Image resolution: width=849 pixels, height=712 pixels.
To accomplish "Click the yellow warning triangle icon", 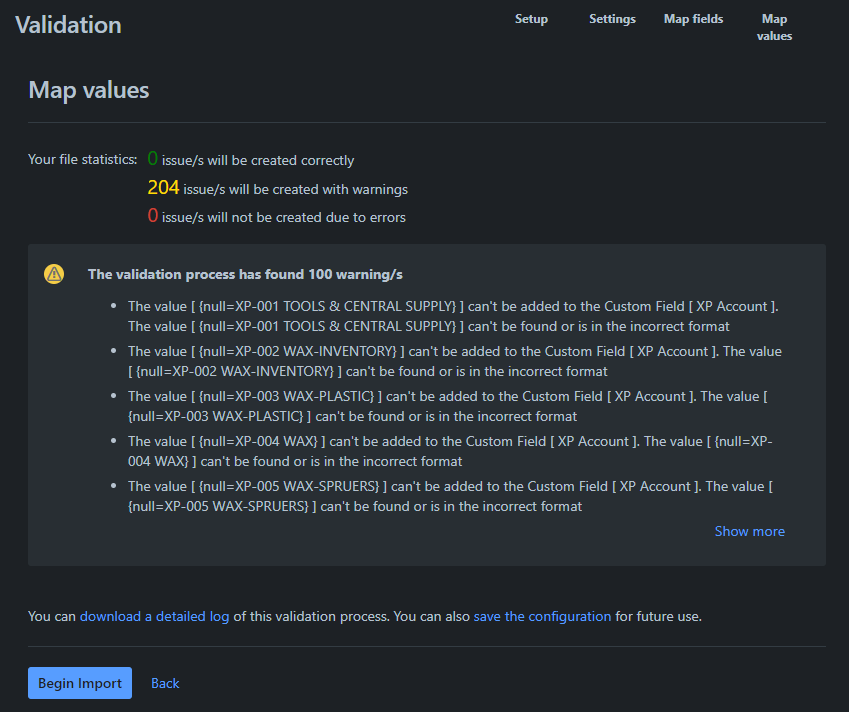I will (x=53, y=273).
